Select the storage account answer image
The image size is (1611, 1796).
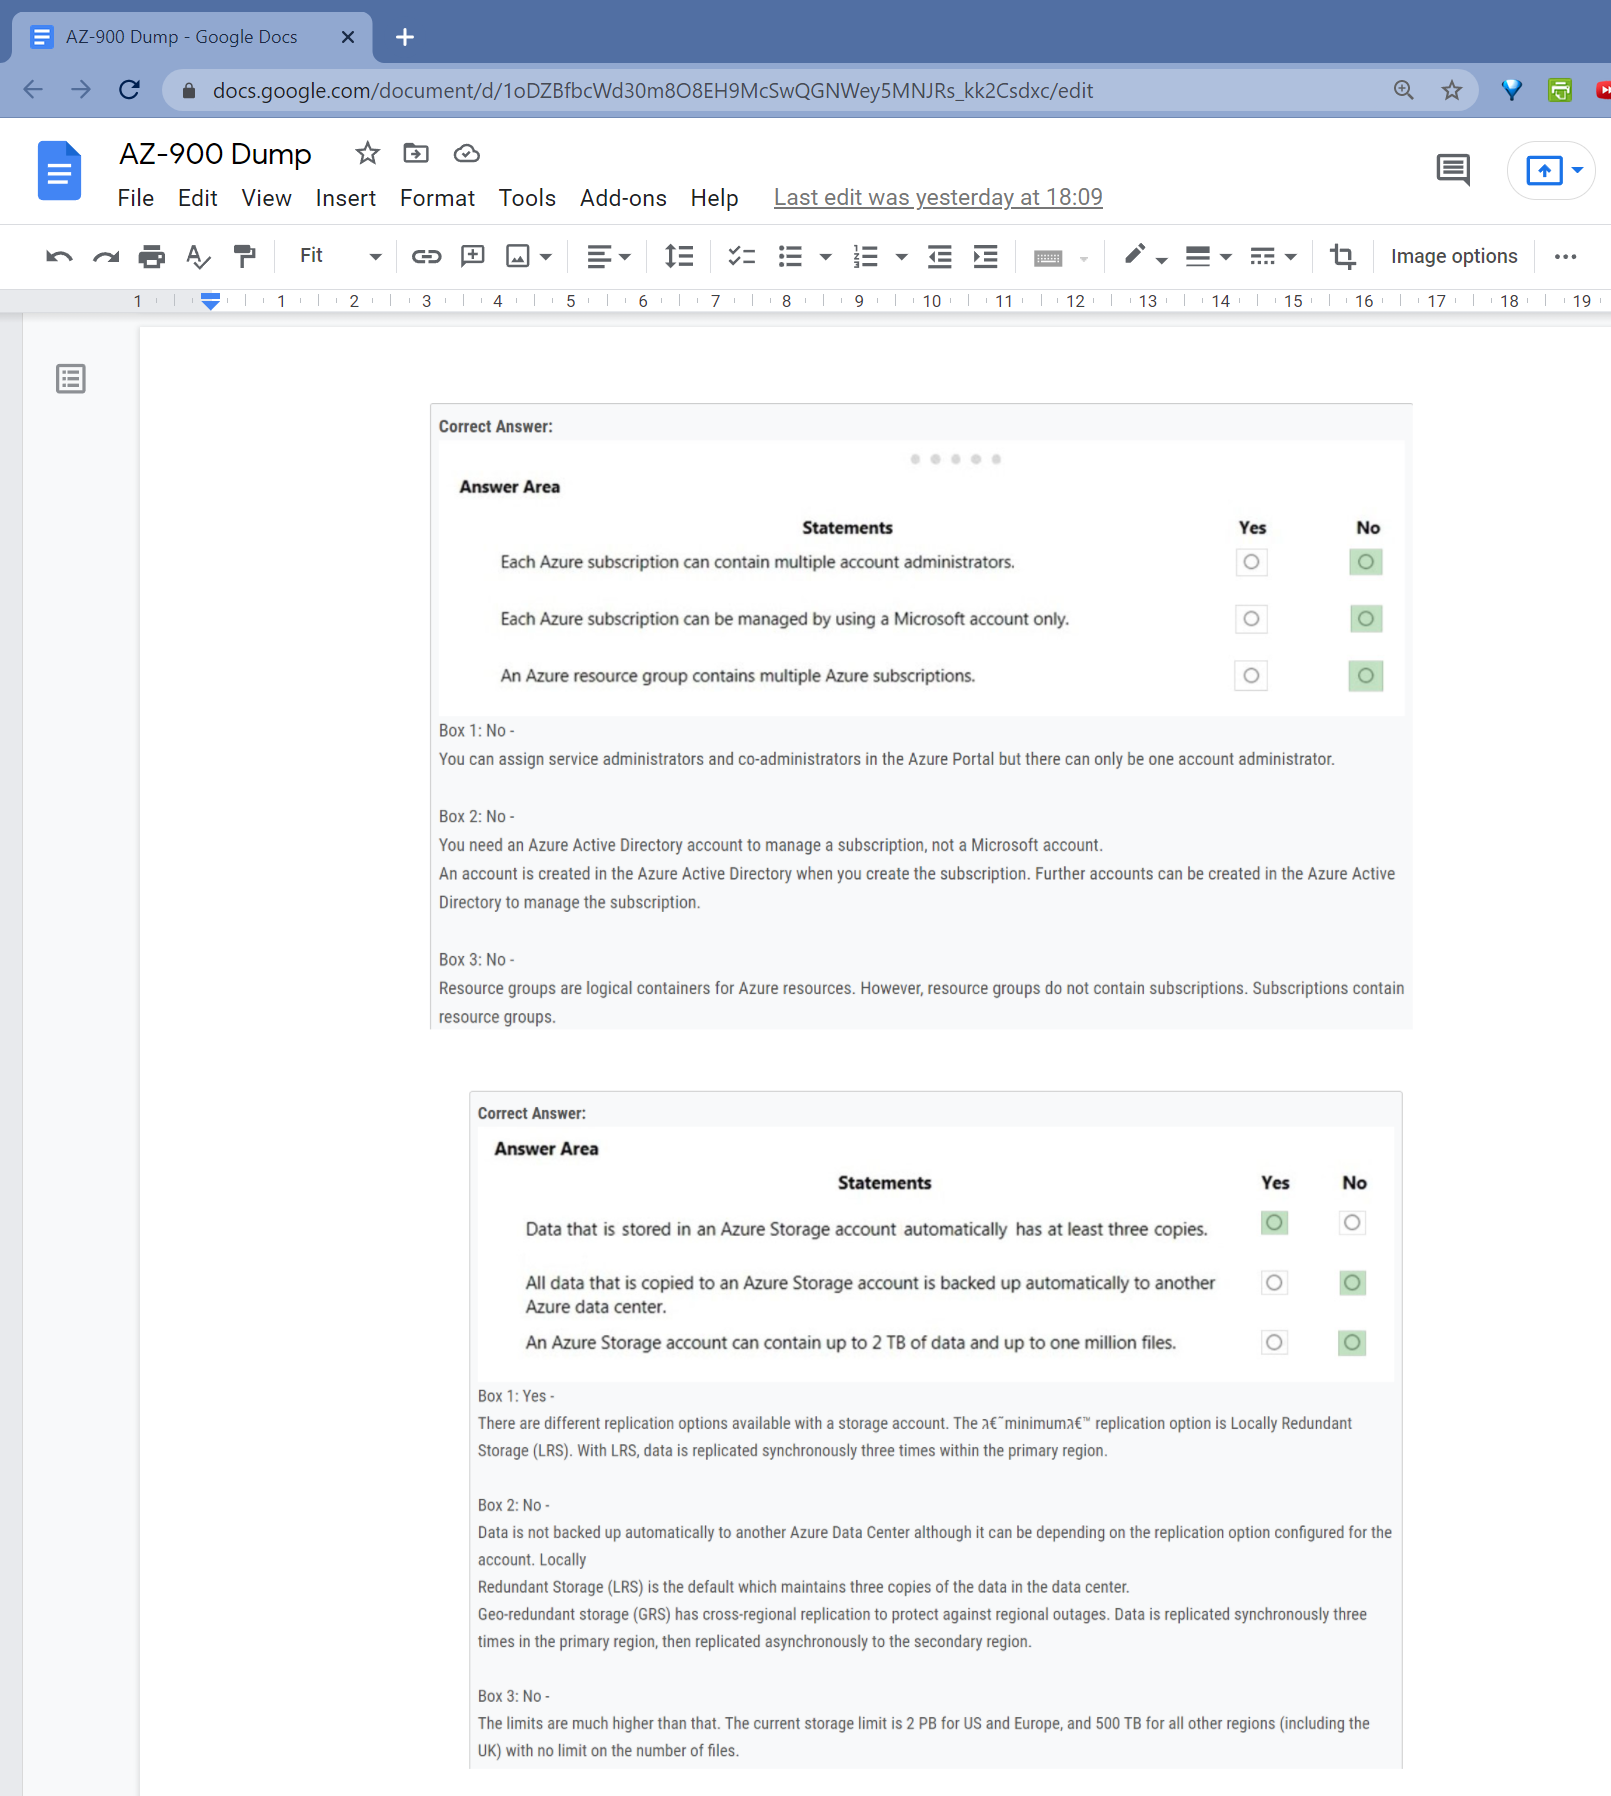tap(935, 1430)
